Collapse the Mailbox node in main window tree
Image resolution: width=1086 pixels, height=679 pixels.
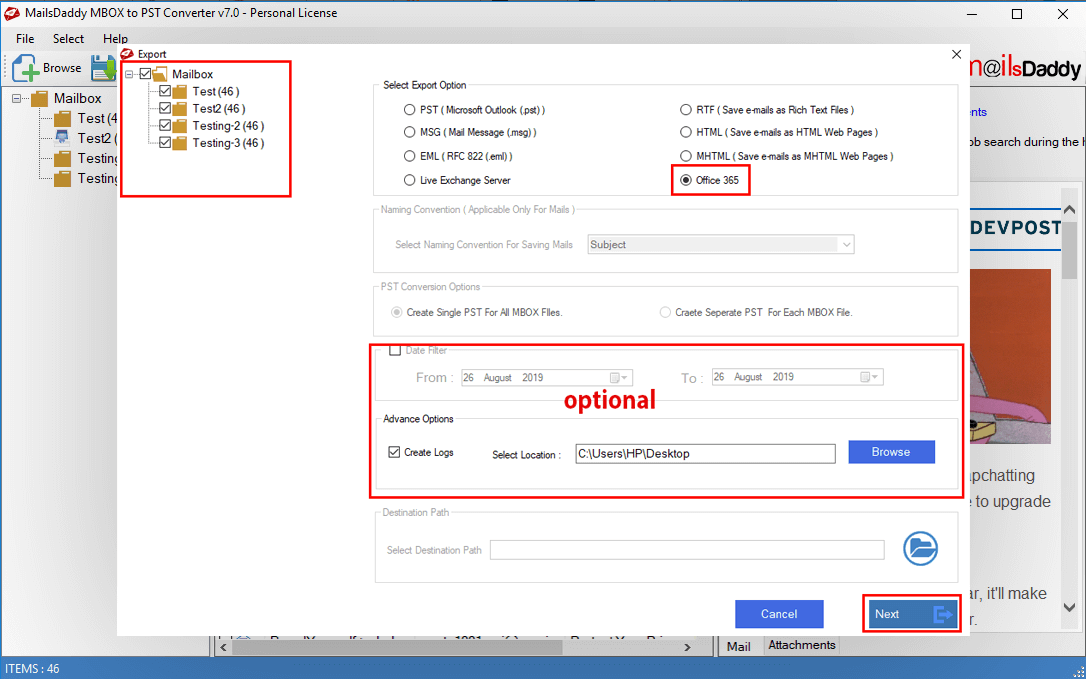[x=16, y=98]
